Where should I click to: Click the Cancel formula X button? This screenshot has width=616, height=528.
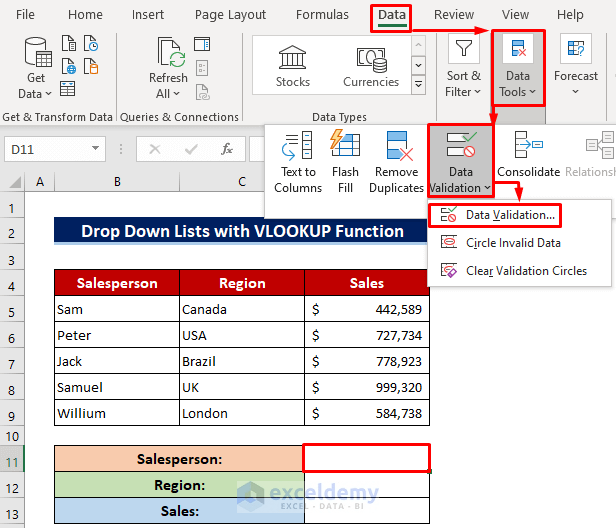point(155,149)
